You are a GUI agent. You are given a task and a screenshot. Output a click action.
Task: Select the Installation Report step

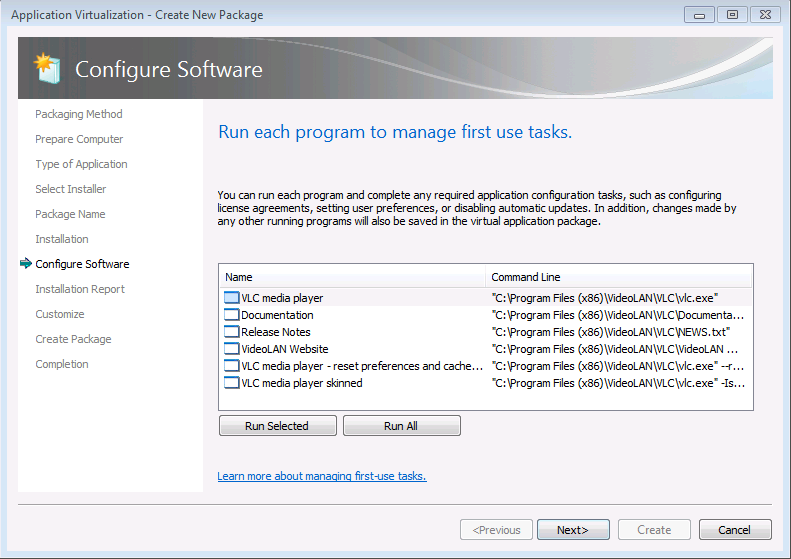pyautogui.click(x=80, y=289)
